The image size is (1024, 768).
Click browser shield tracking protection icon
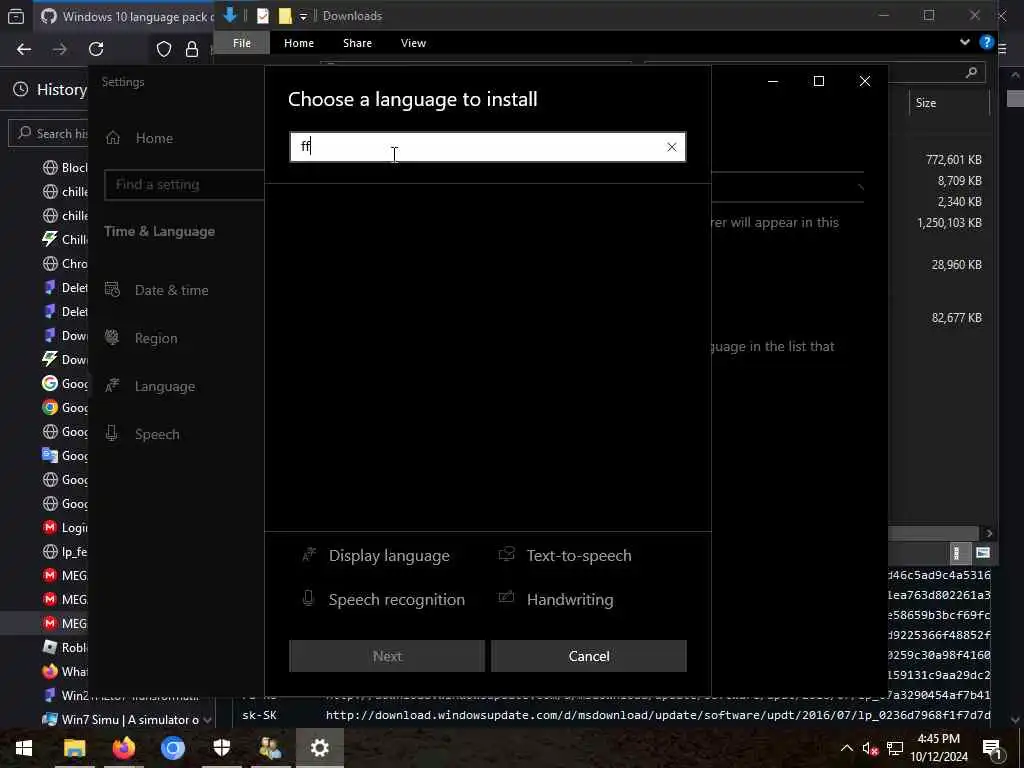coord(164,49)
